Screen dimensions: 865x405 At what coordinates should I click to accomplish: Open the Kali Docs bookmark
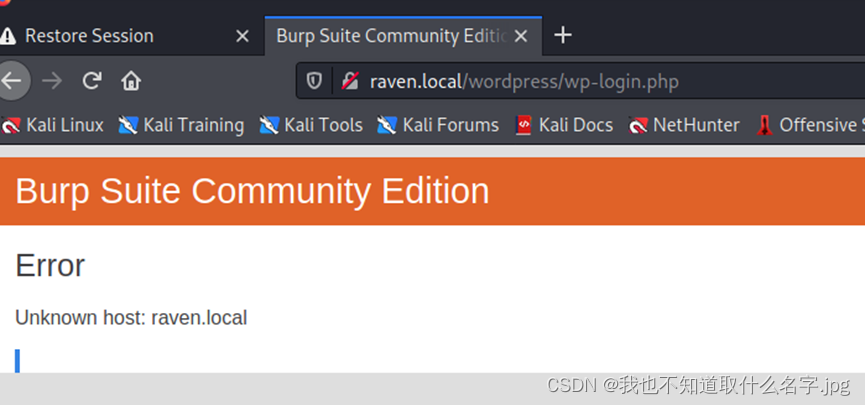564,125
